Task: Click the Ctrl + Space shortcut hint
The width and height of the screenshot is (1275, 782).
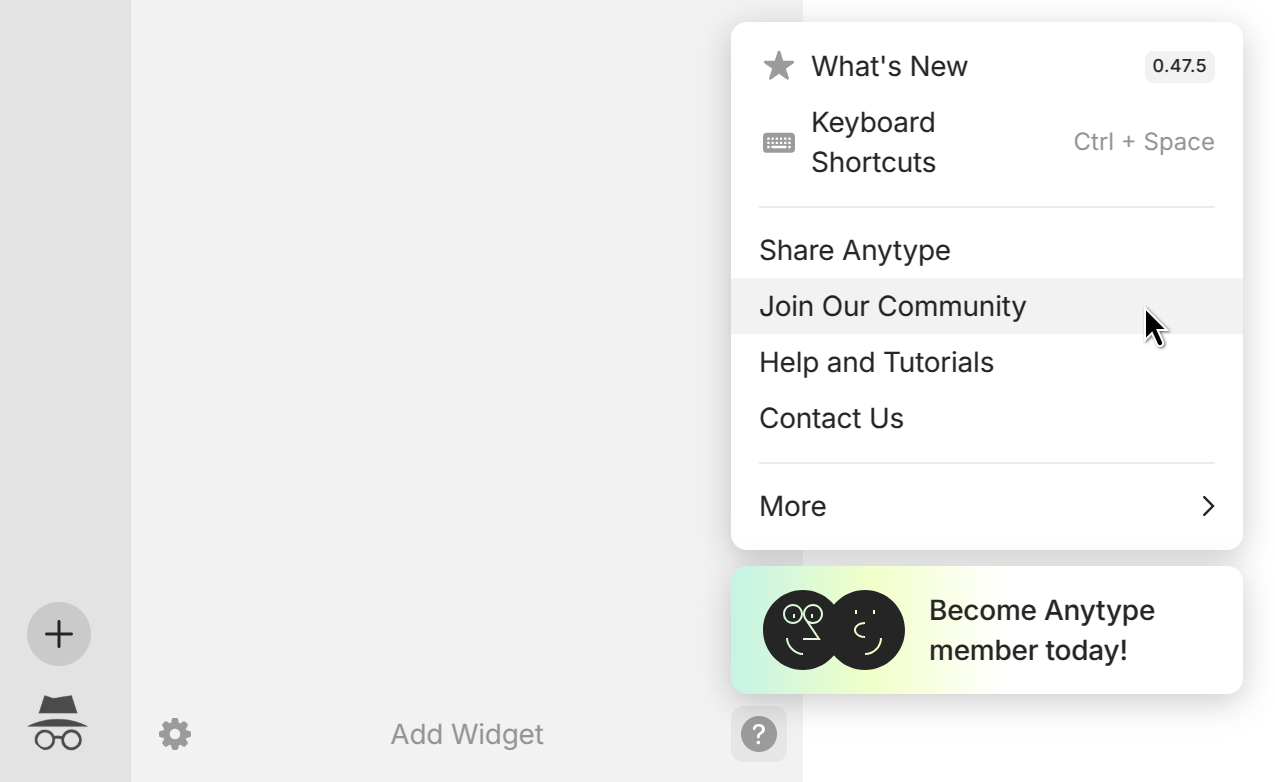Action: (x=1143, y=142)
